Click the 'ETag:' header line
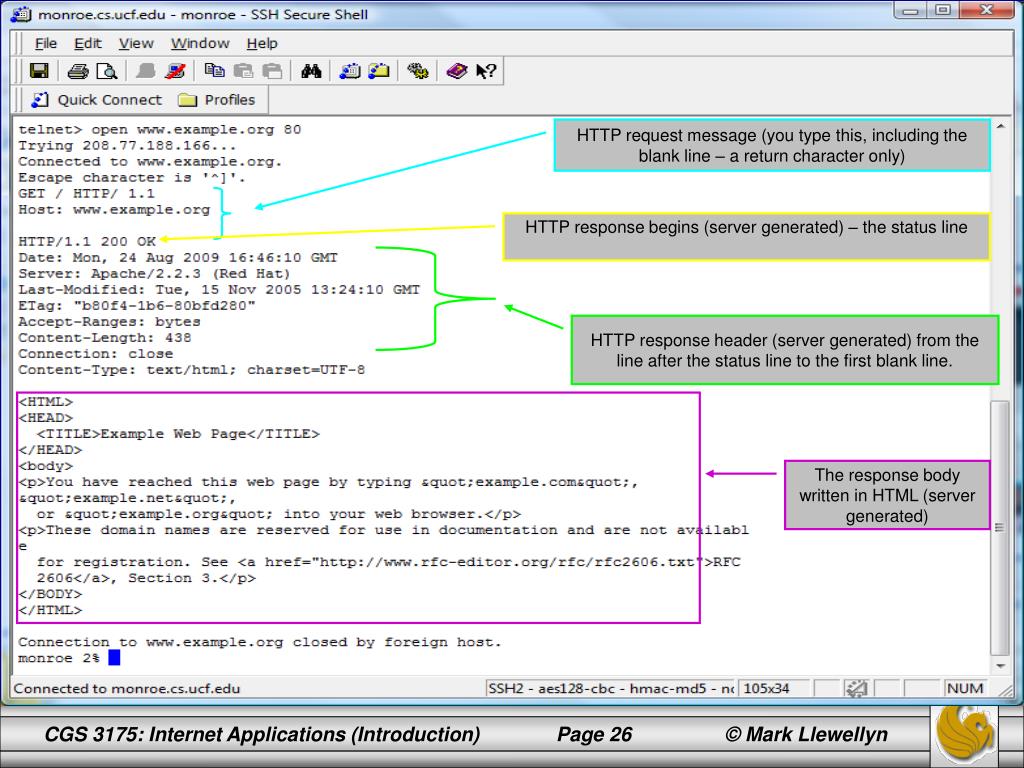 pos(136,306)
